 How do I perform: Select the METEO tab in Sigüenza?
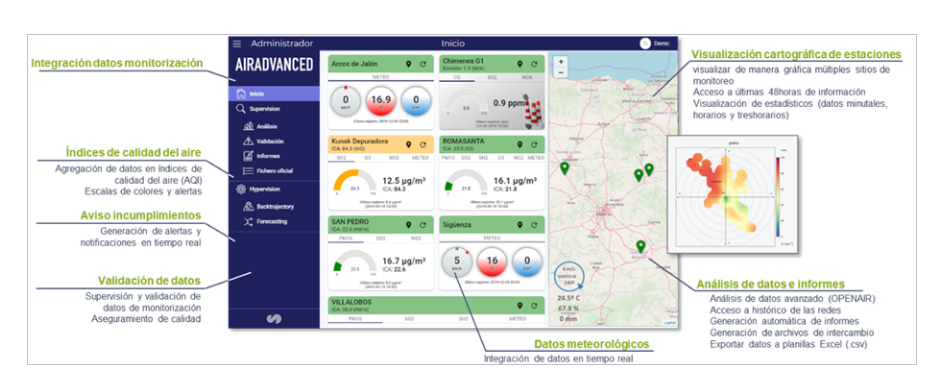pos(492,238)
